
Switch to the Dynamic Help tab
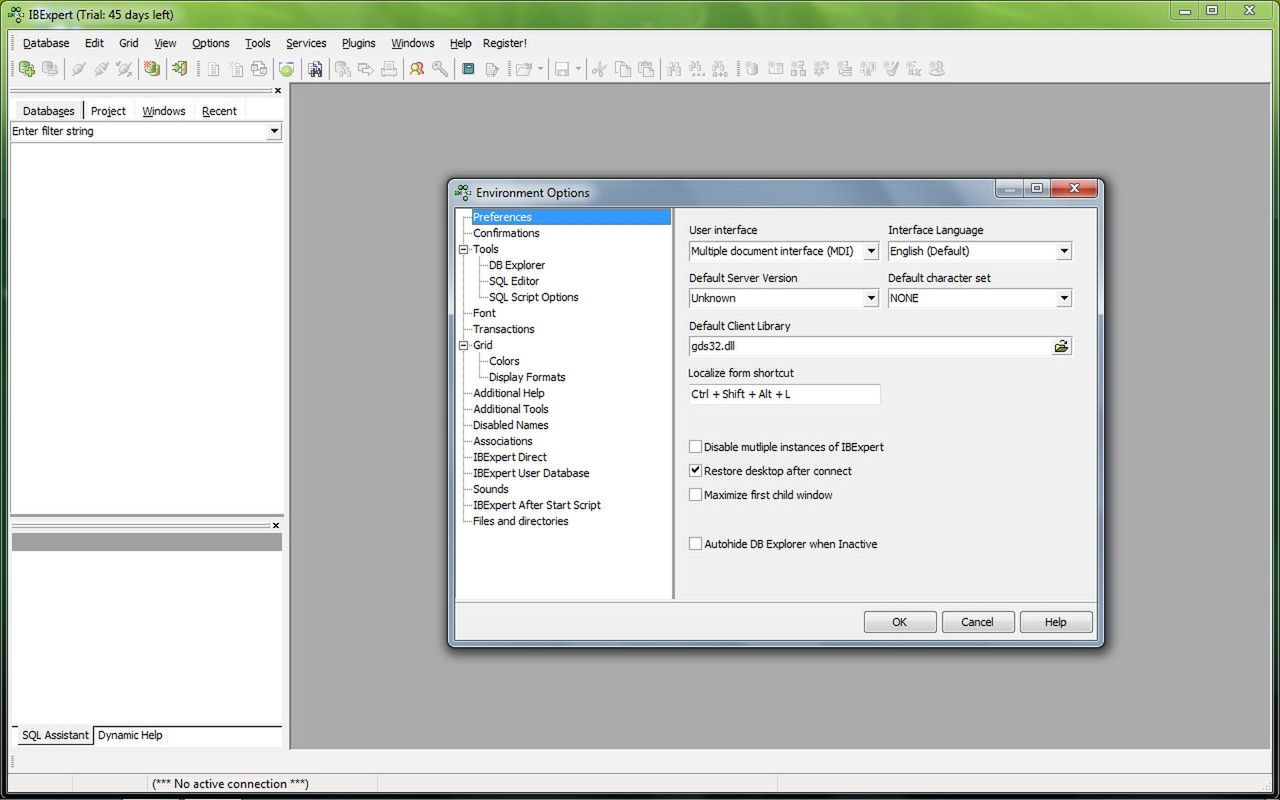[130, 735]
